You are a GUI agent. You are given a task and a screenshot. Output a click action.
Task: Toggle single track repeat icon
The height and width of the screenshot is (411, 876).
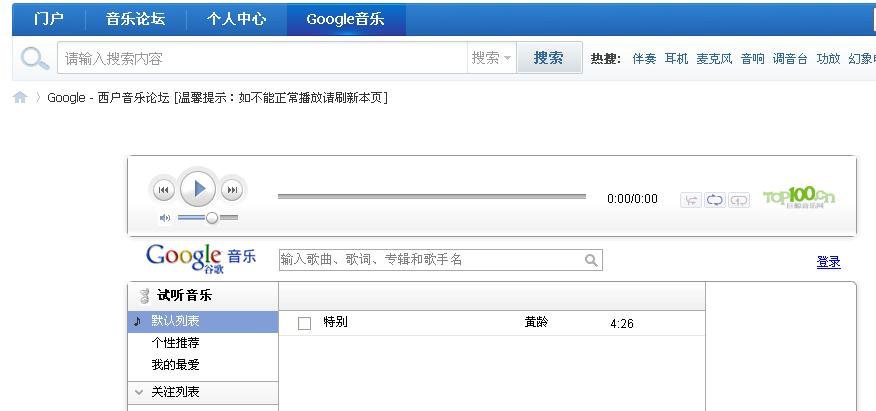click(739, 200)
